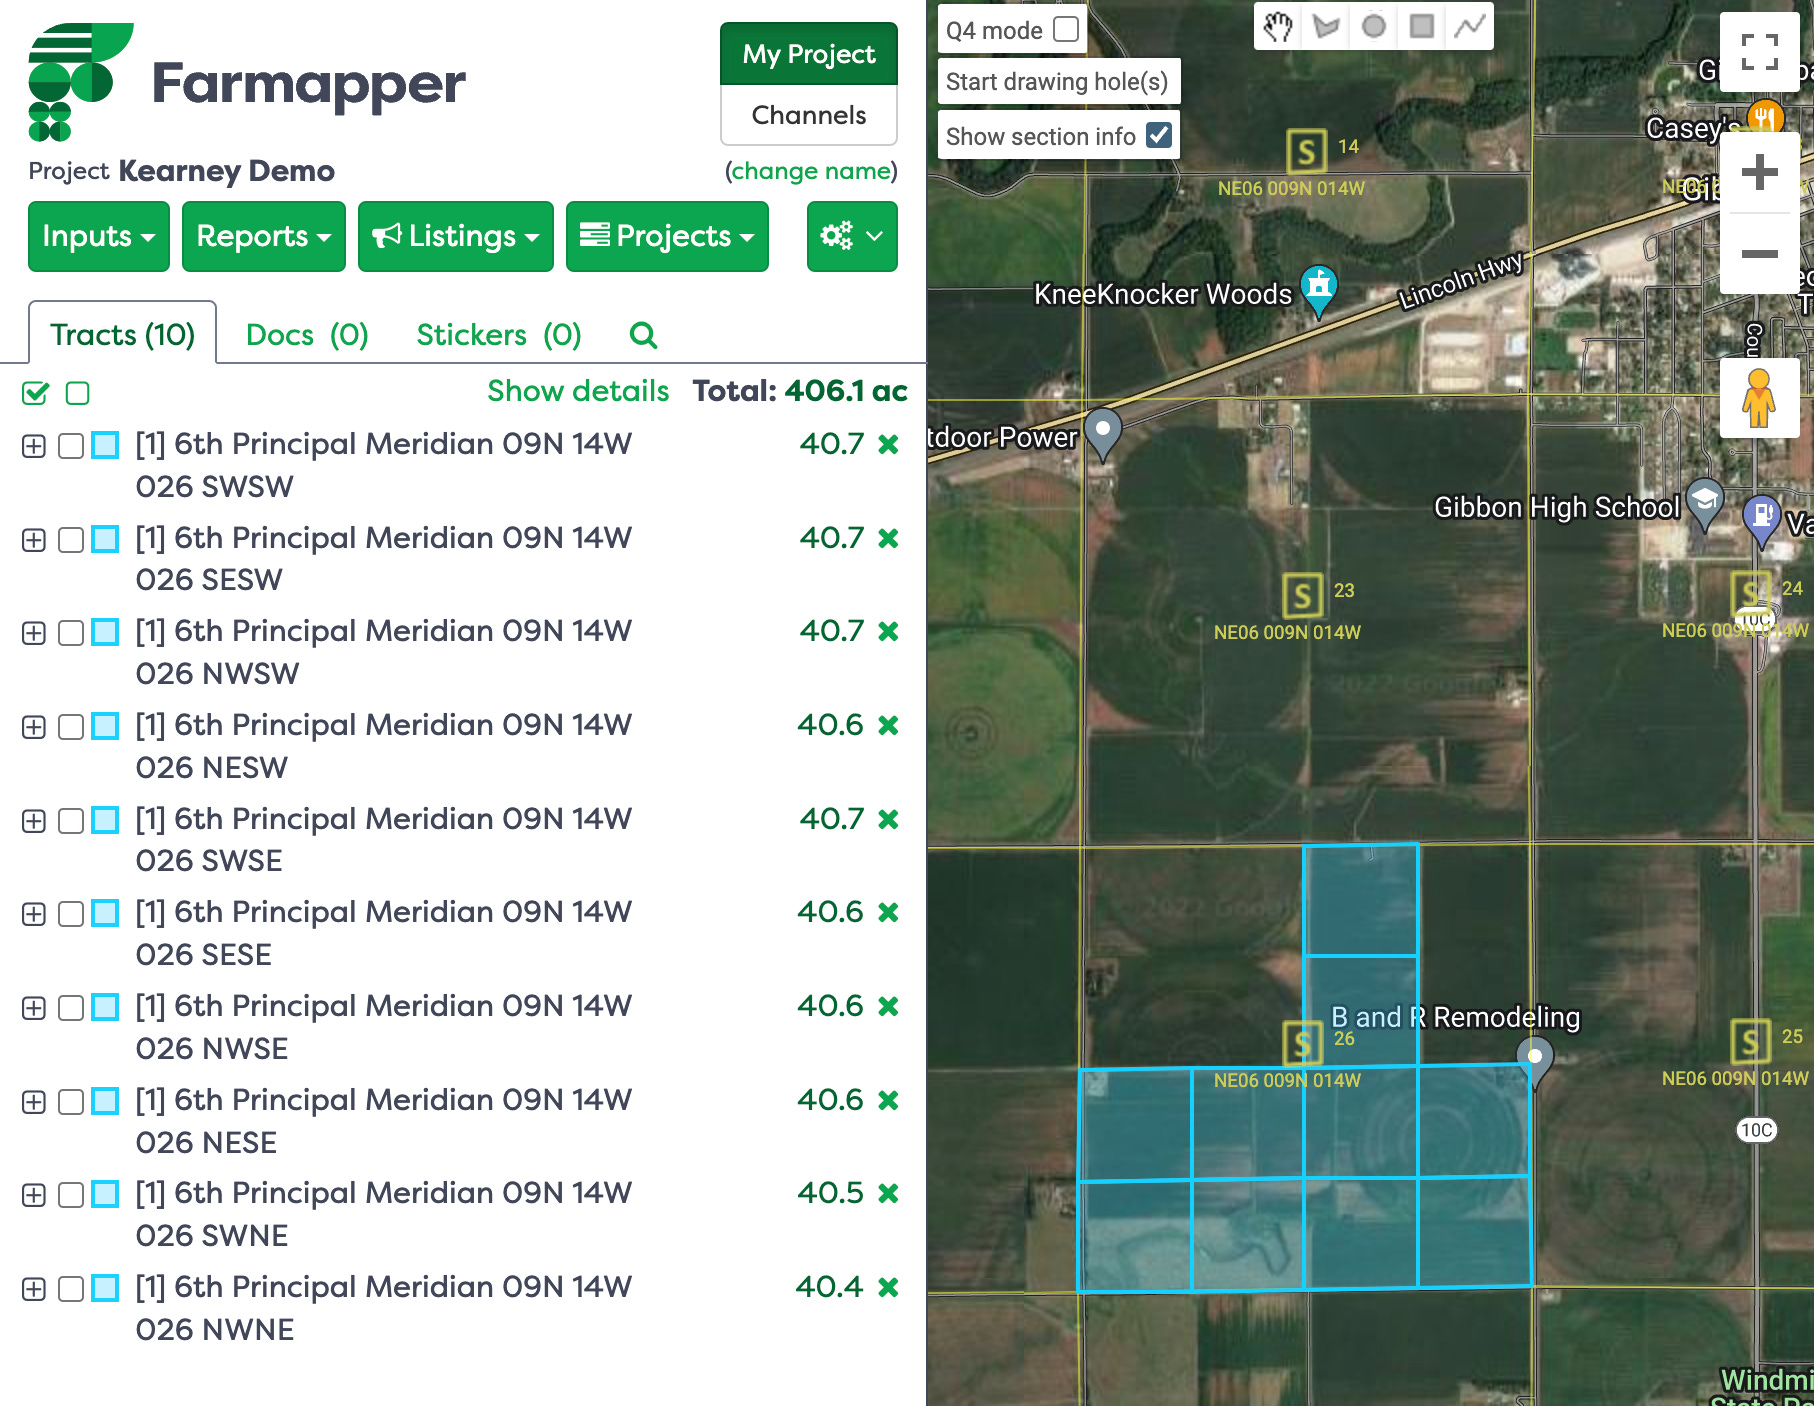The image size is (1814, 1406).
Task: Click Start drawing hole(s) button
Action: pos(1058,81)
